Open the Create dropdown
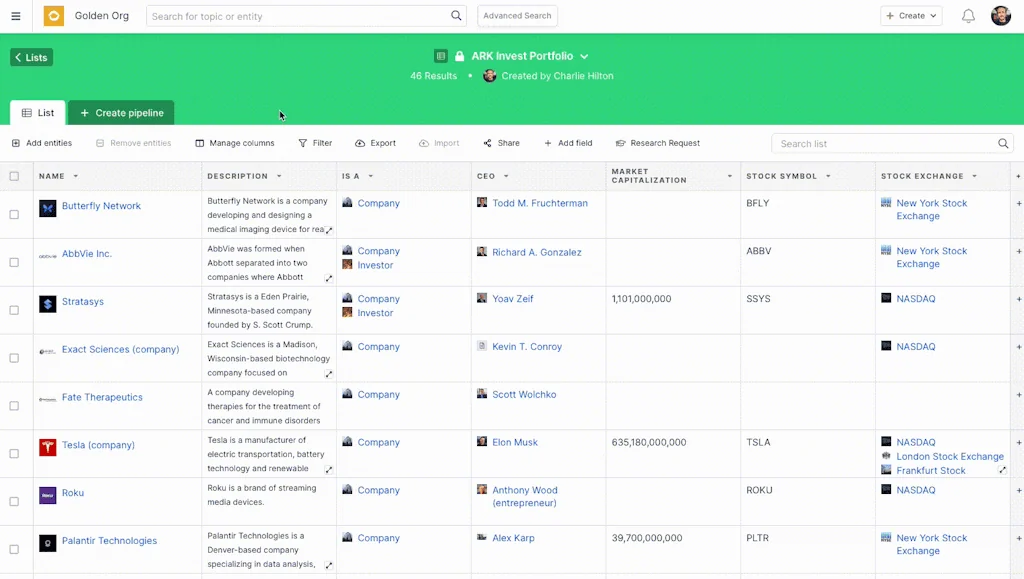The image size is (1024, 579). click(x=910, y=16)
